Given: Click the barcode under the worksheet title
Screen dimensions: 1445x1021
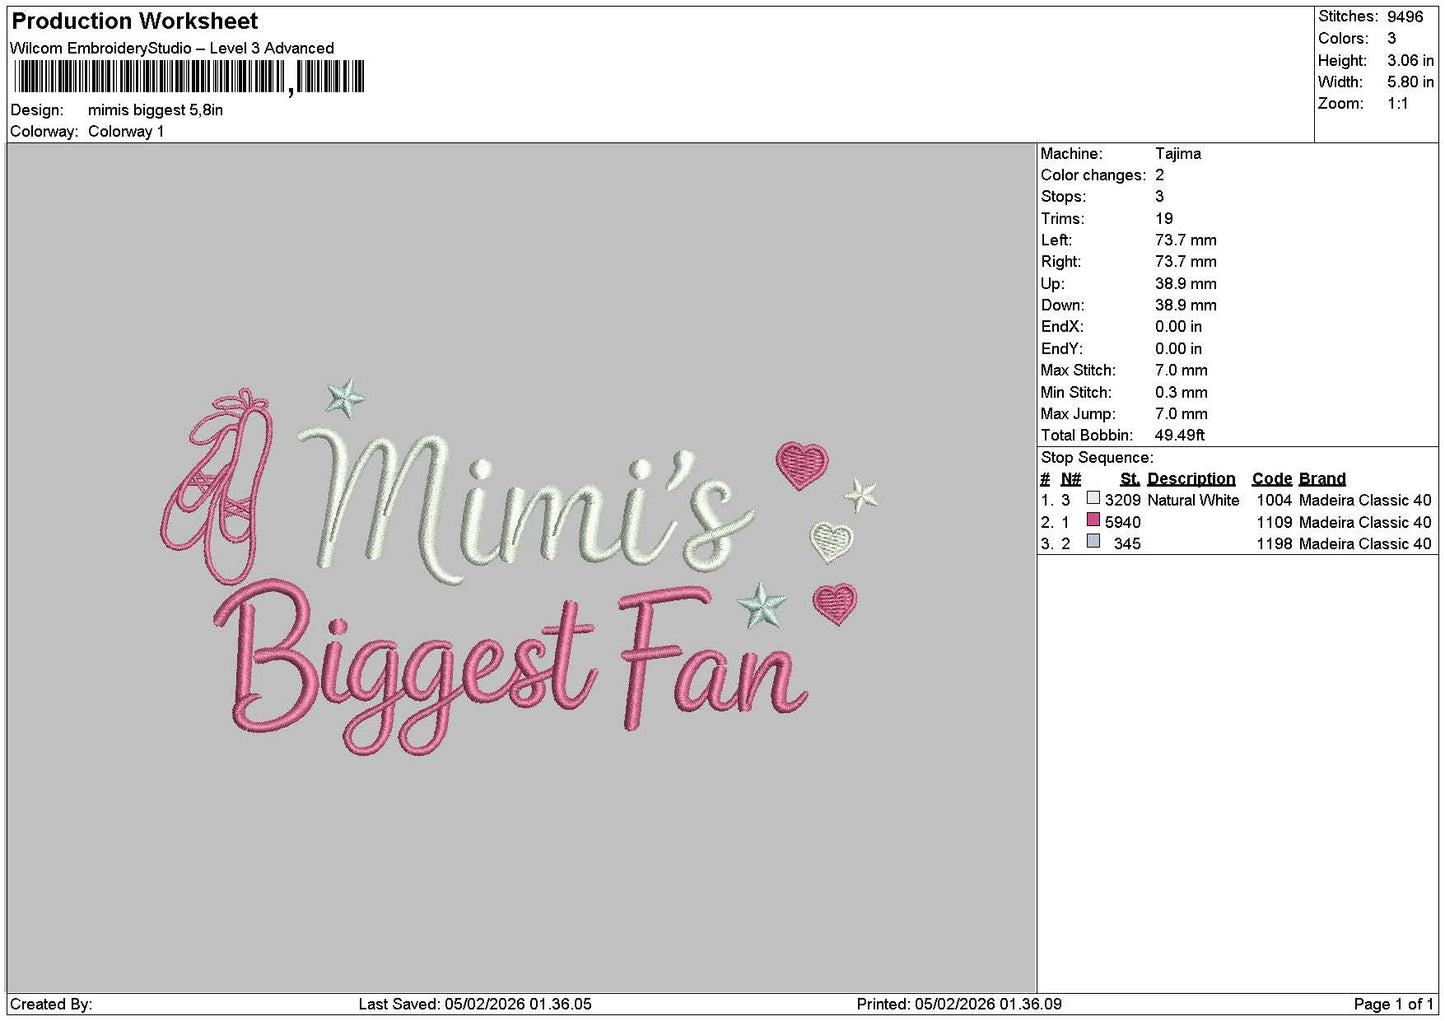Looking at the screenshot, I should (x=188, y=77).
